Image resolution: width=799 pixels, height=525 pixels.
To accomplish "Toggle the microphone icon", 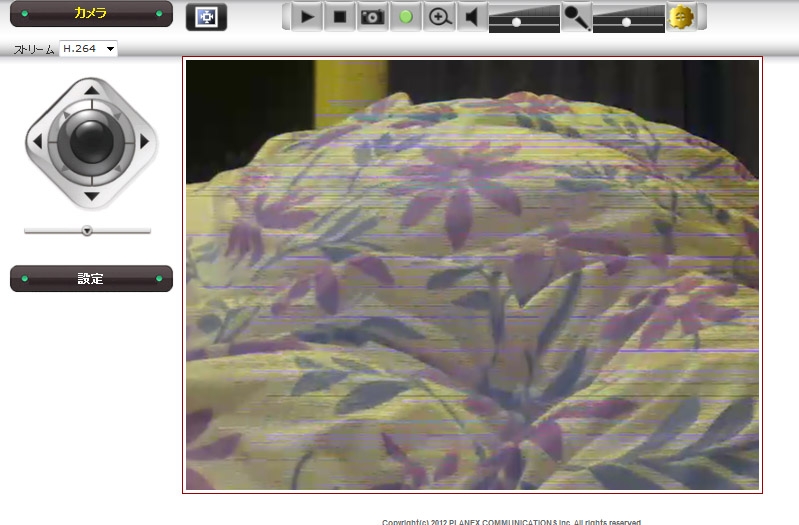I will (577, 18).
